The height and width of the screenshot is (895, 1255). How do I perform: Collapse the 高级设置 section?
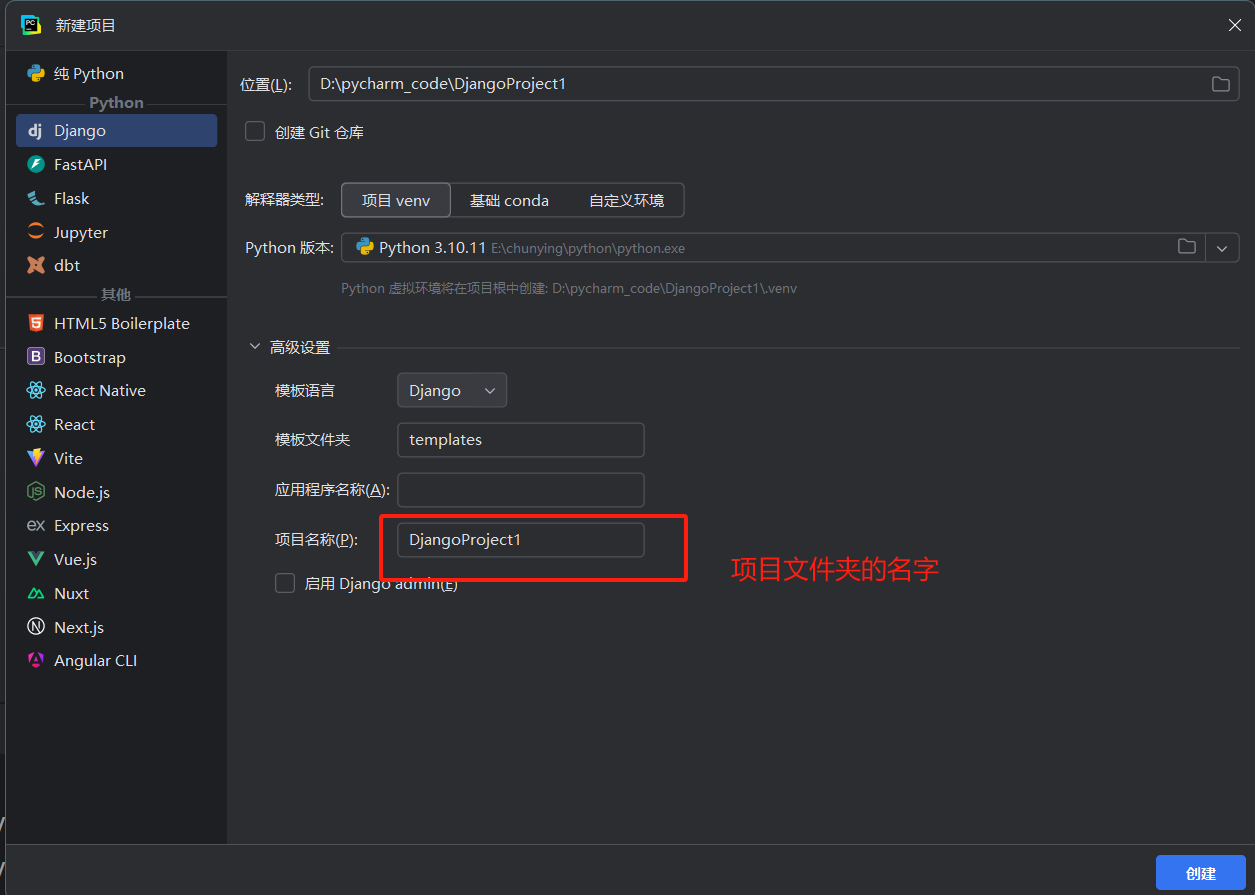(254, 347)
